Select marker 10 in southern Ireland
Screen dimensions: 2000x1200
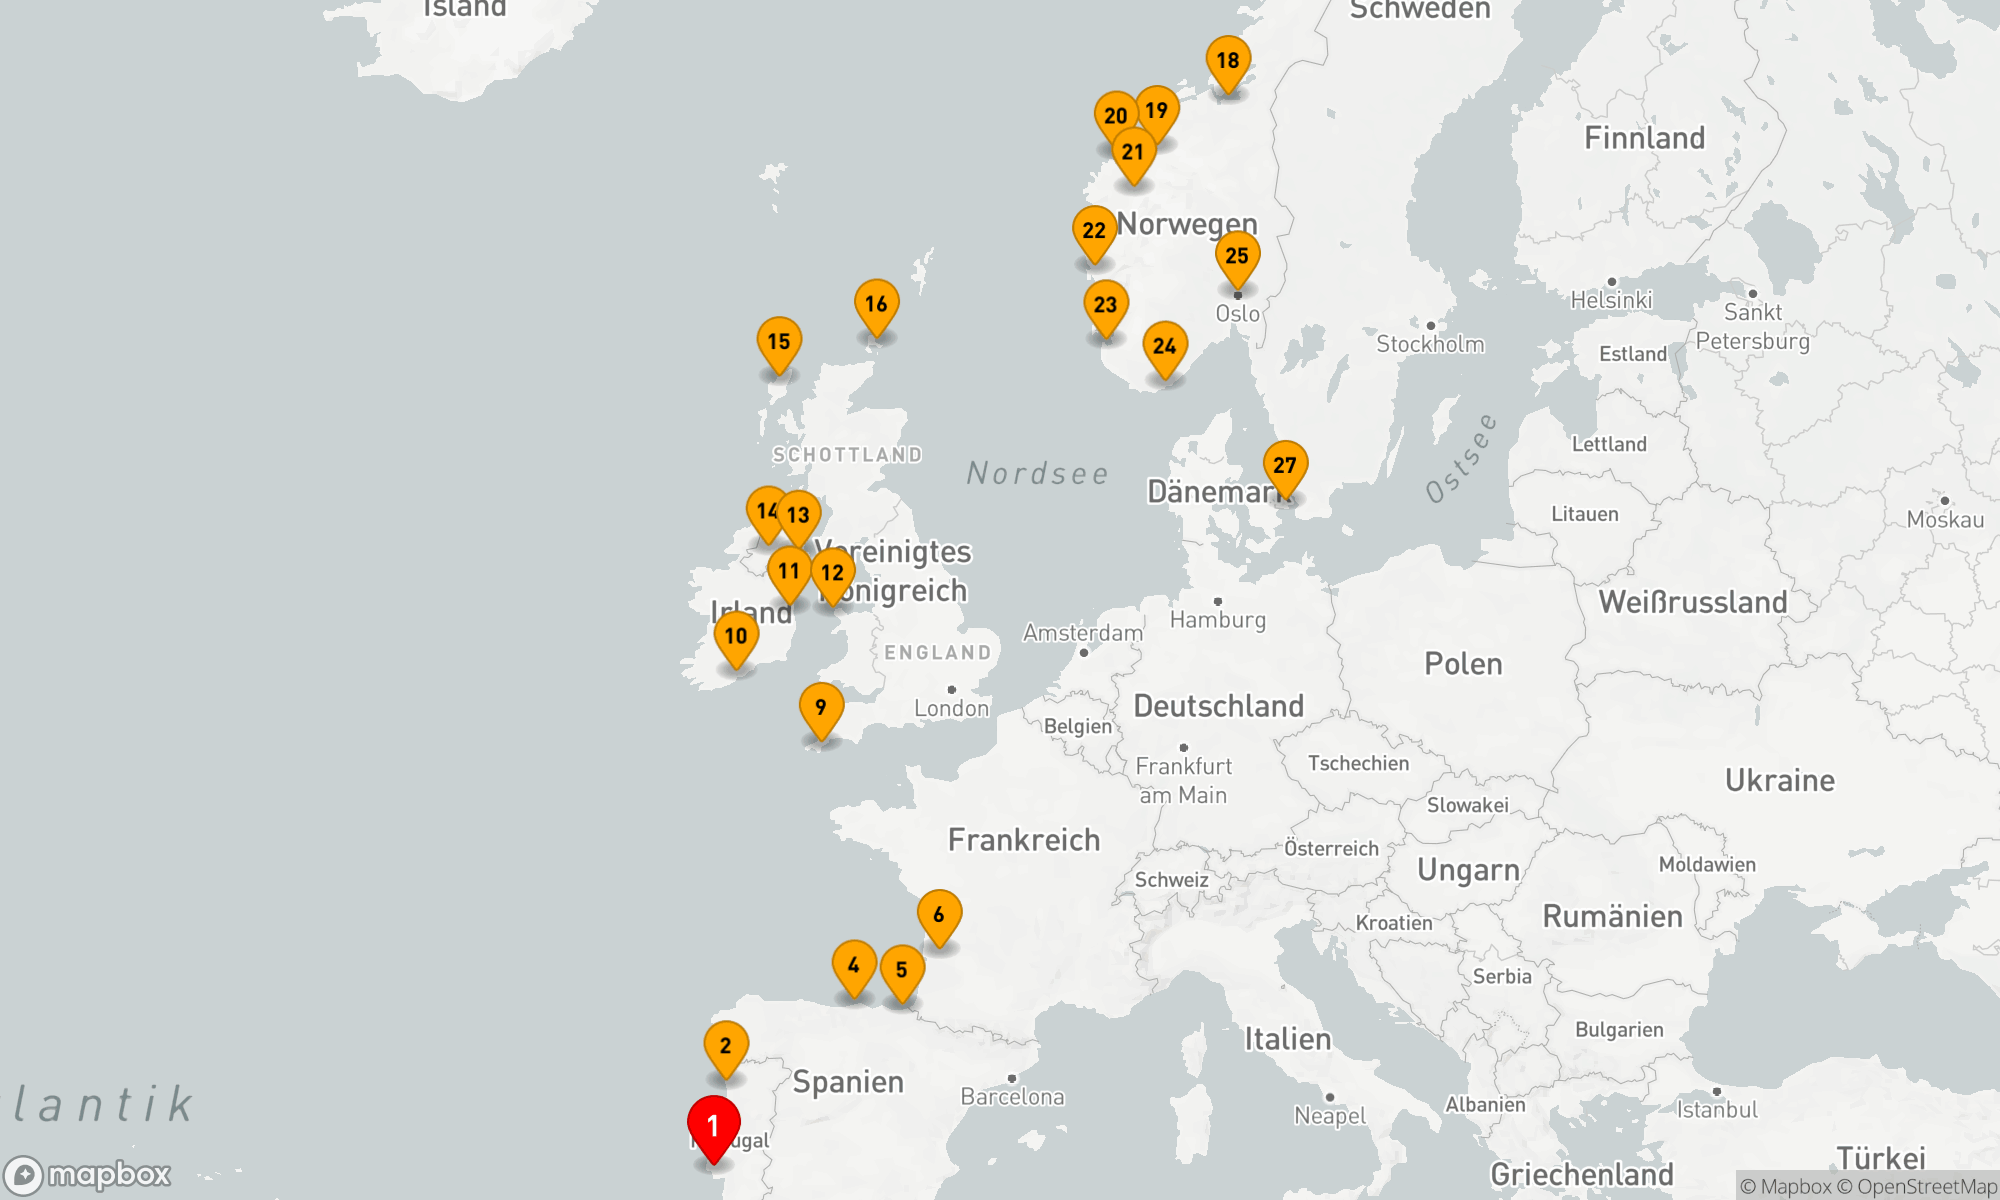[x=736, y=639]
